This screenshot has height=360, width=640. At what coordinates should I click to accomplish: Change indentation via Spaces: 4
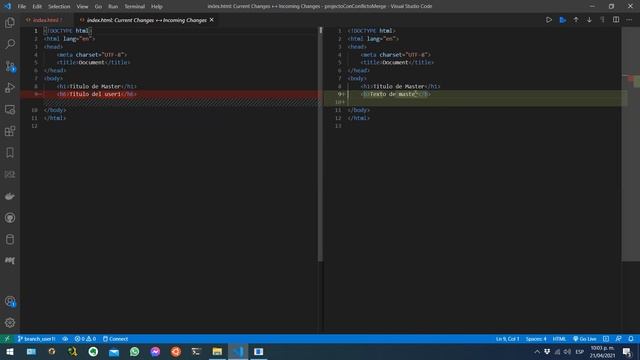(x=536, y=339)
